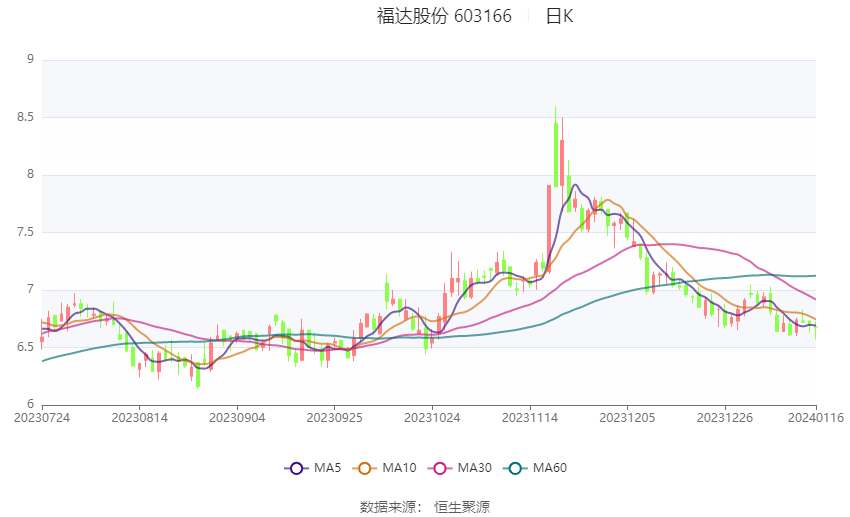
Task: Click the MA60 legend label text
Action: [x=550, y=468]
